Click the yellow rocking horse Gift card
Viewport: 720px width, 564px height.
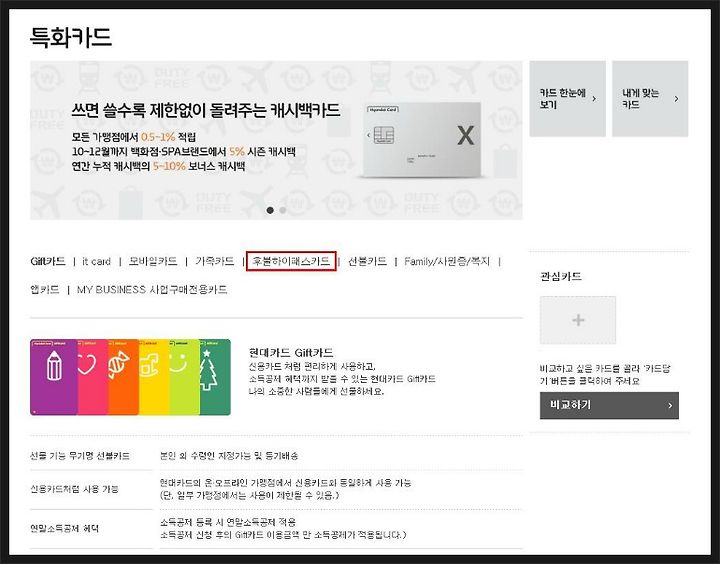point(154,377)
